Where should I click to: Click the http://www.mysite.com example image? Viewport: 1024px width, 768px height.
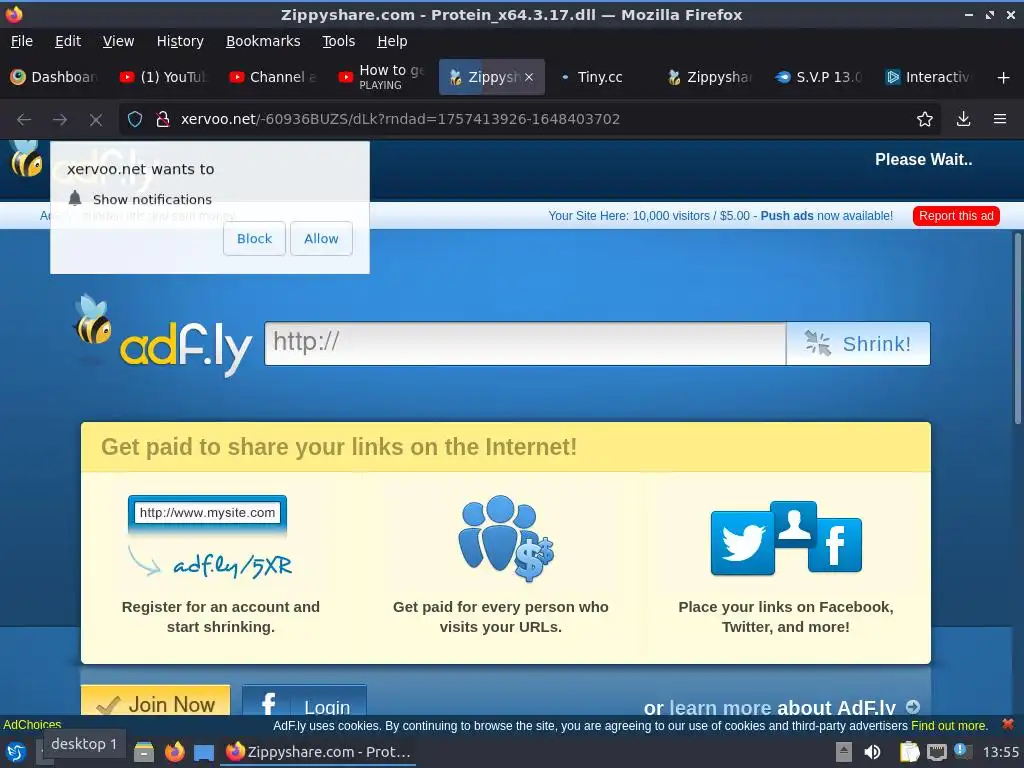pyautogui.click(x=208, y=513)
